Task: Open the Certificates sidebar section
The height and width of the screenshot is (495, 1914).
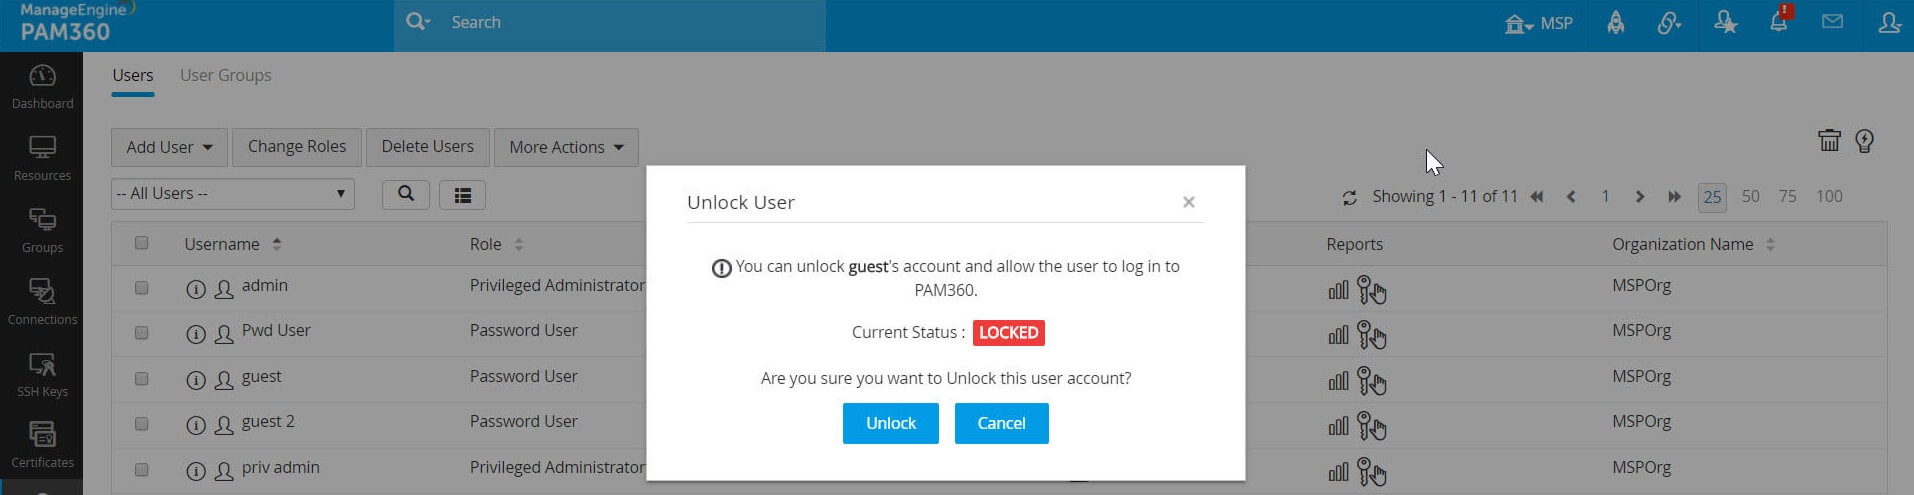Action: point(42,445)
